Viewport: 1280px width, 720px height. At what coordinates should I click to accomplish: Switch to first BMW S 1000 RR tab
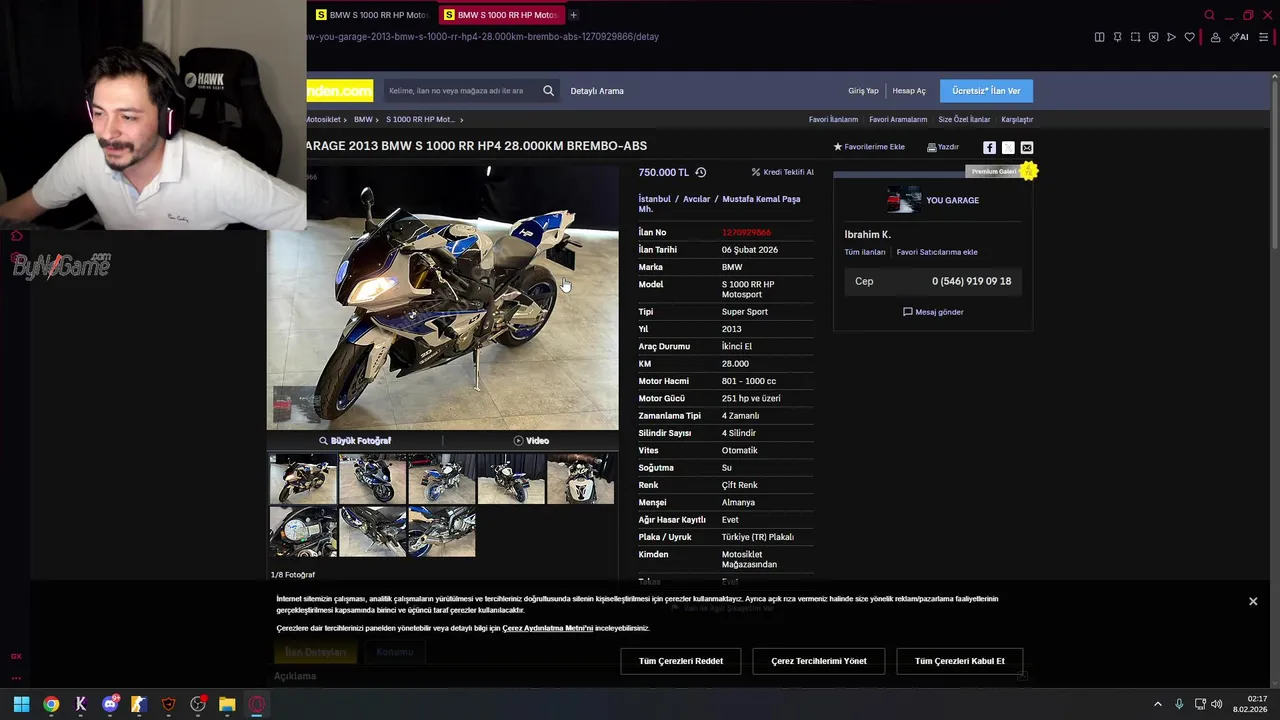[372, 15]
